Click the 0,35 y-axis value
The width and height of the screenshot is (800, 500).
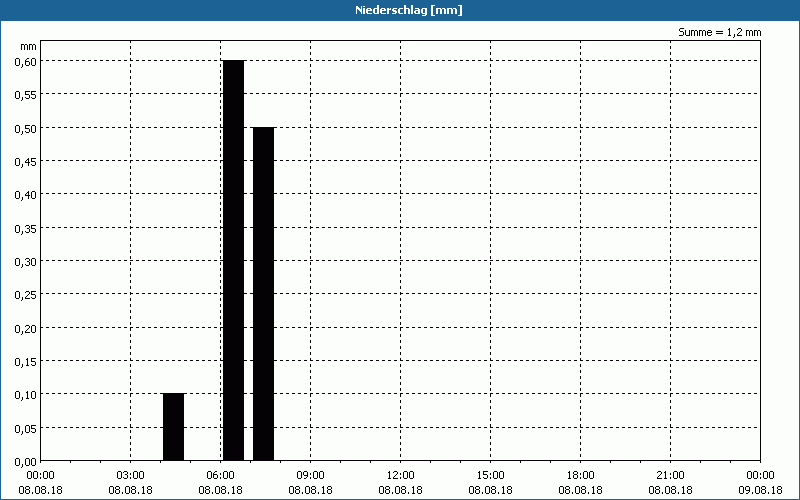(x=26, y=228)
